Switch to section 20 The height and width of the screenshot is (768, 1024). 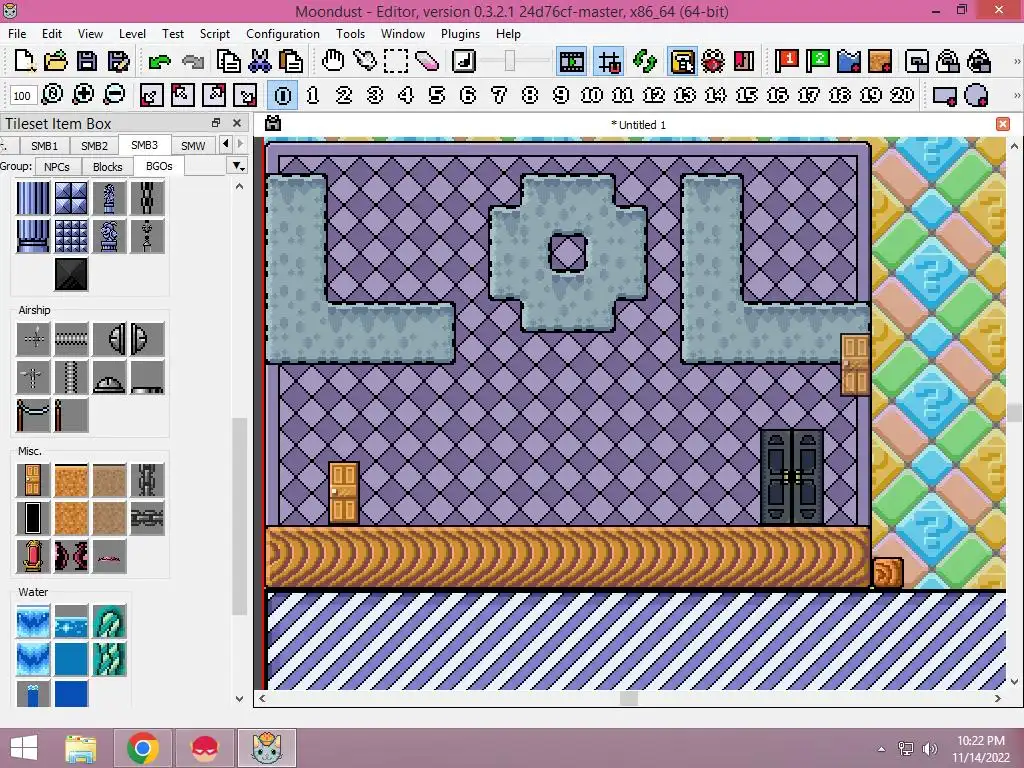[x=902, y=95]
